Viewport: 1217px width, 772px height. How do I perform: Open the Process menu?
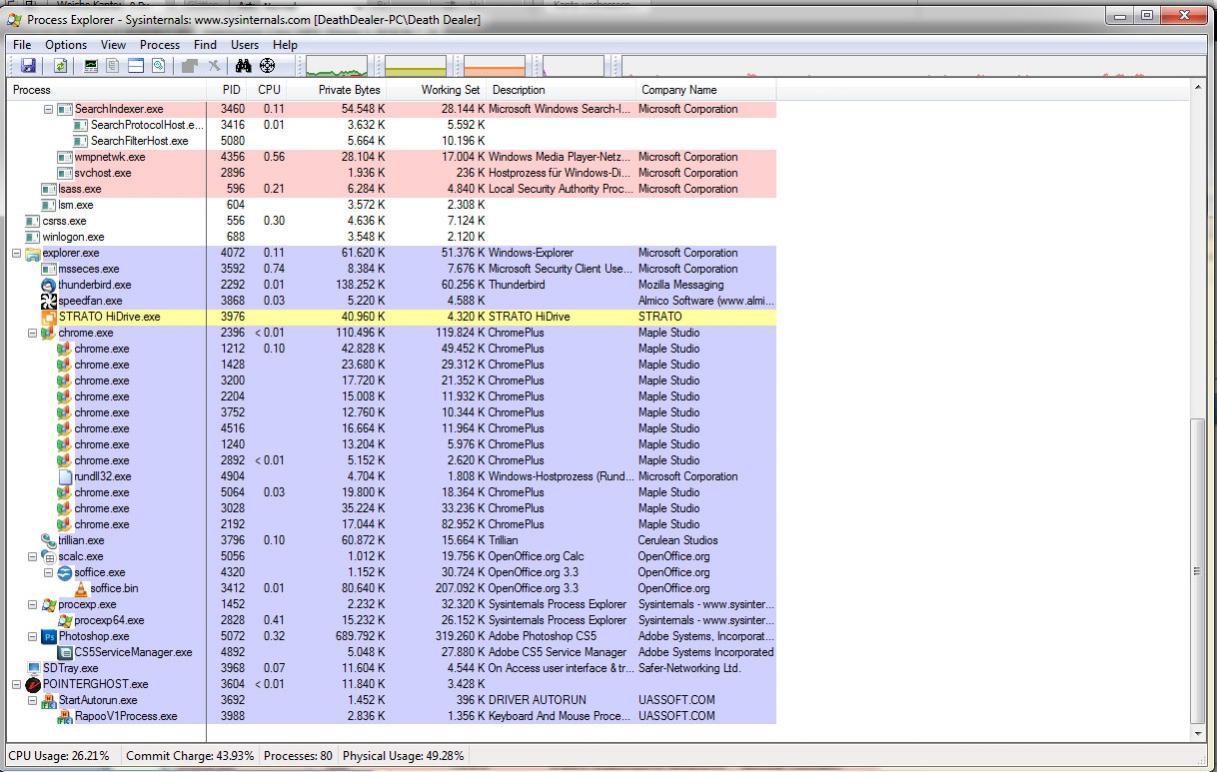pyautogui.click(x=160, y=45)
